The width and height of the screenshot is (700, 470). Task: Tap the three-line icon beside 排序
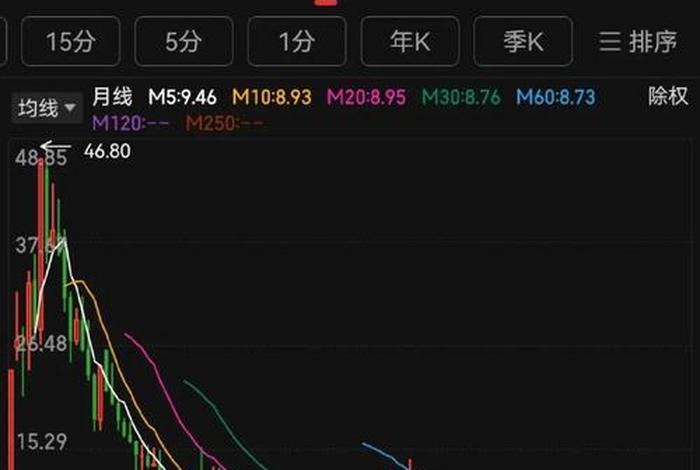click(610, 42)
